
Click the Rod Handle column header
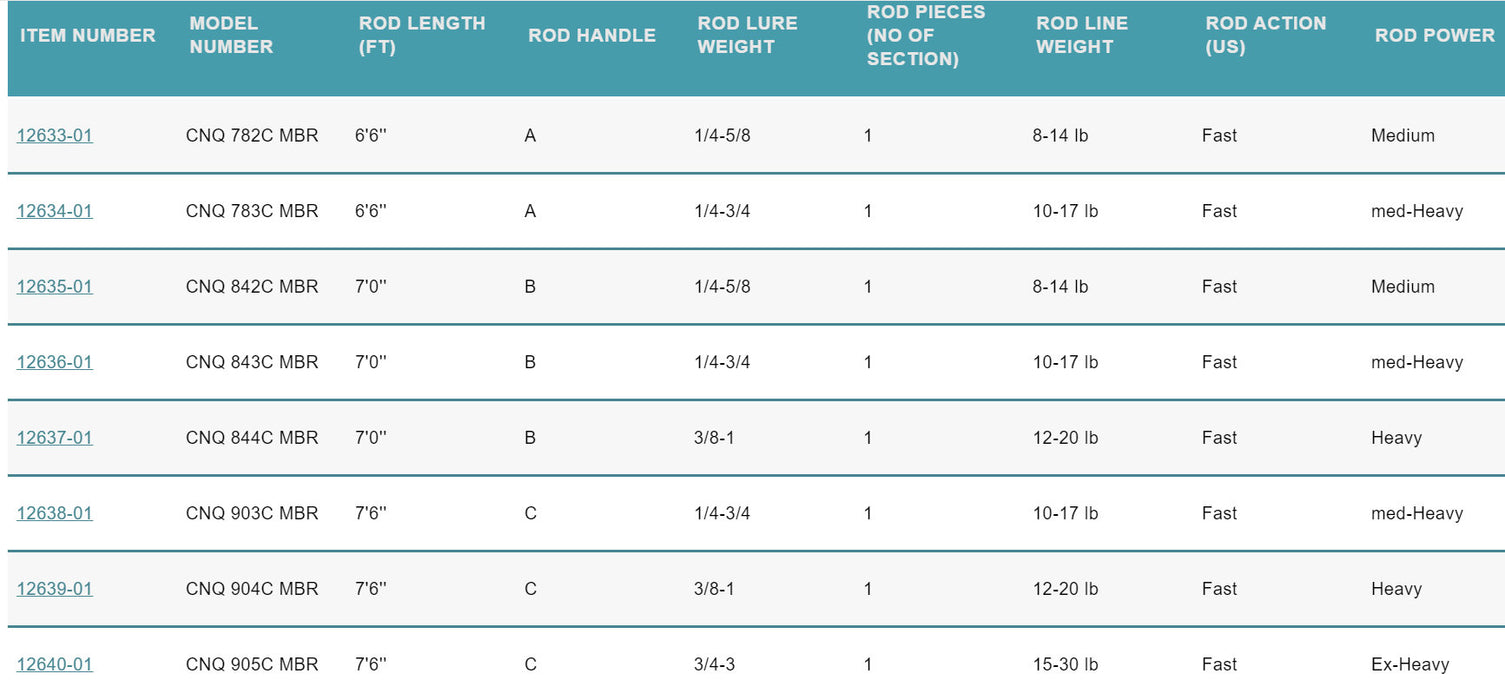(x=592, y=35)
